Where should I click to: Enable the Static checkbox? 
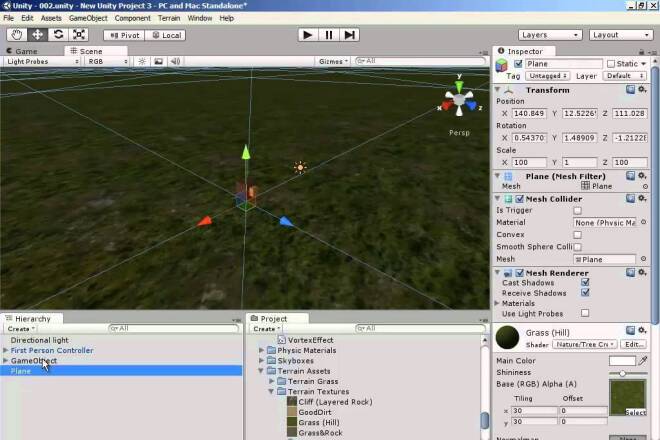611,64
